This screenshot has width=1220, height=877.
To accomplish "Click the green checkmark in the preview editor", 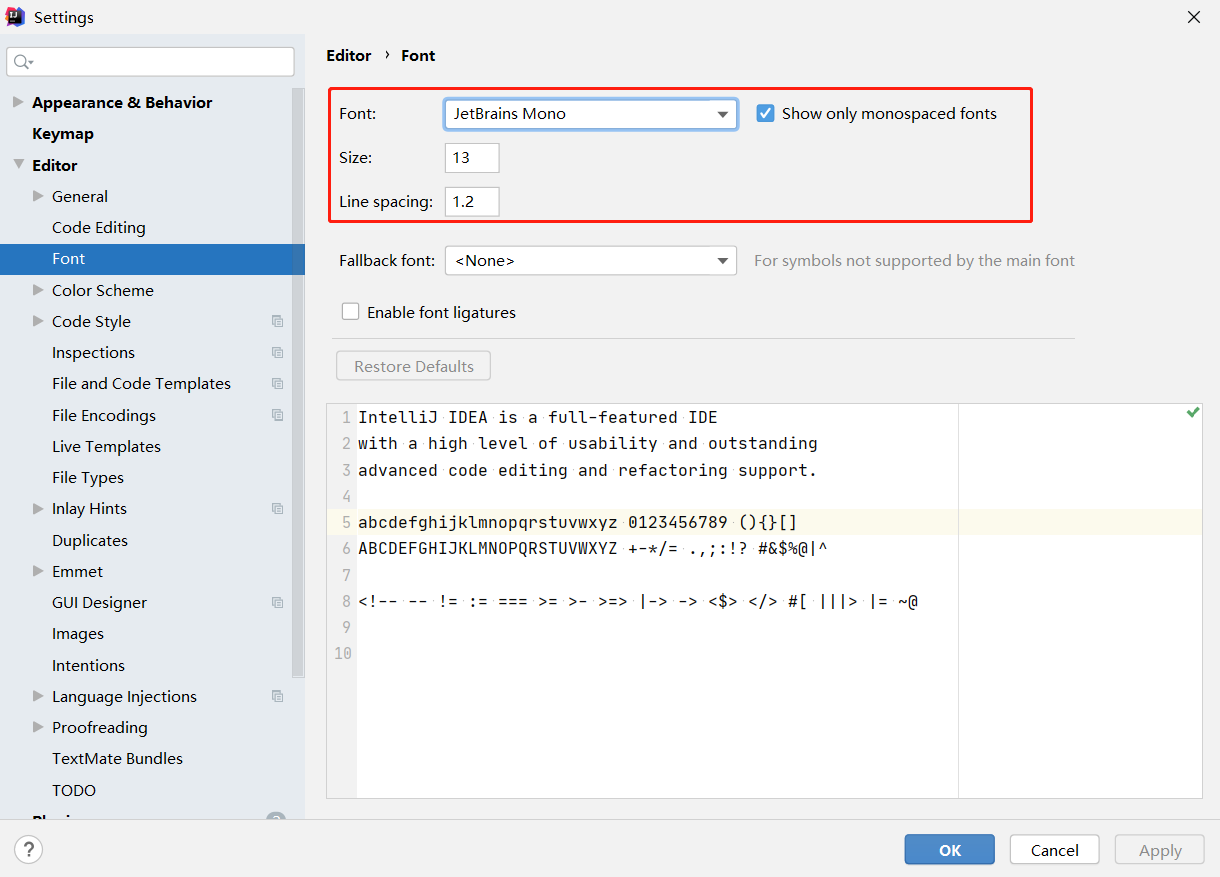I will click(x=1192, y=412).
